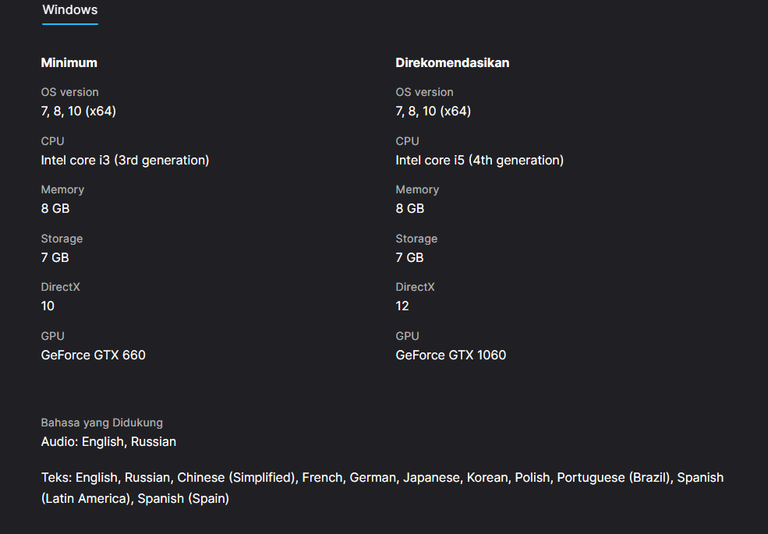This screenshot has height=534, width=768.
Task: Click GeForce GTX 1060 text
Action: click(x=451, y=355)
